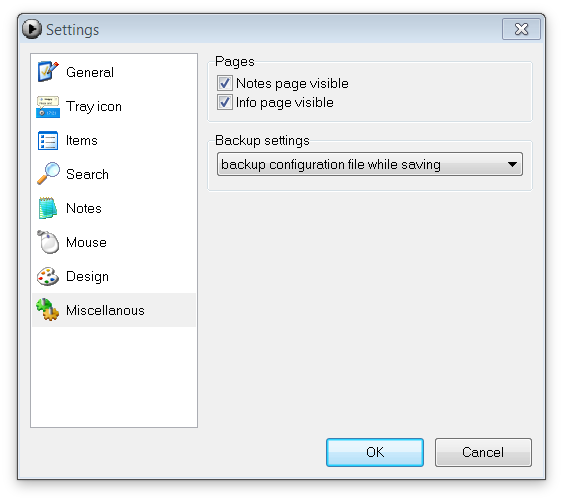
Task: Select the Mouse settings label
Action: 86,242
